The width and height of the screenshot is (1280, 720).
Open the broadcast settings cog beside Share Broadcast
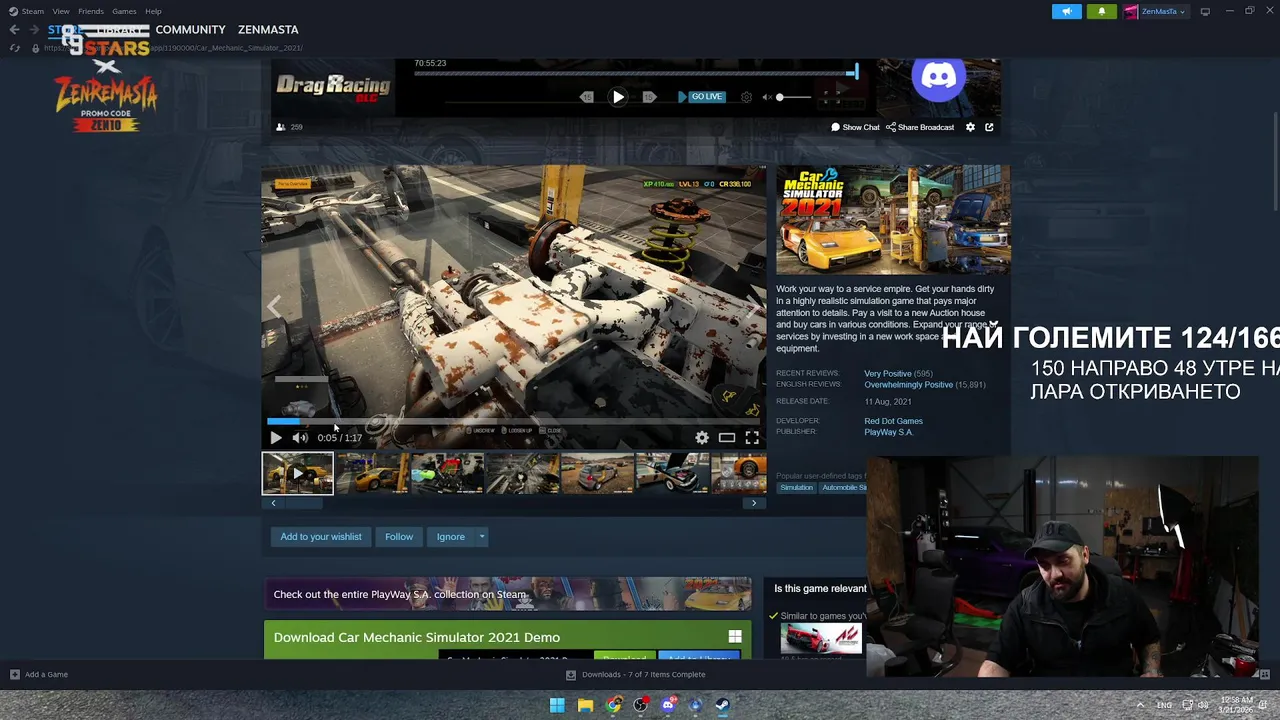click(x=970, y=127)
